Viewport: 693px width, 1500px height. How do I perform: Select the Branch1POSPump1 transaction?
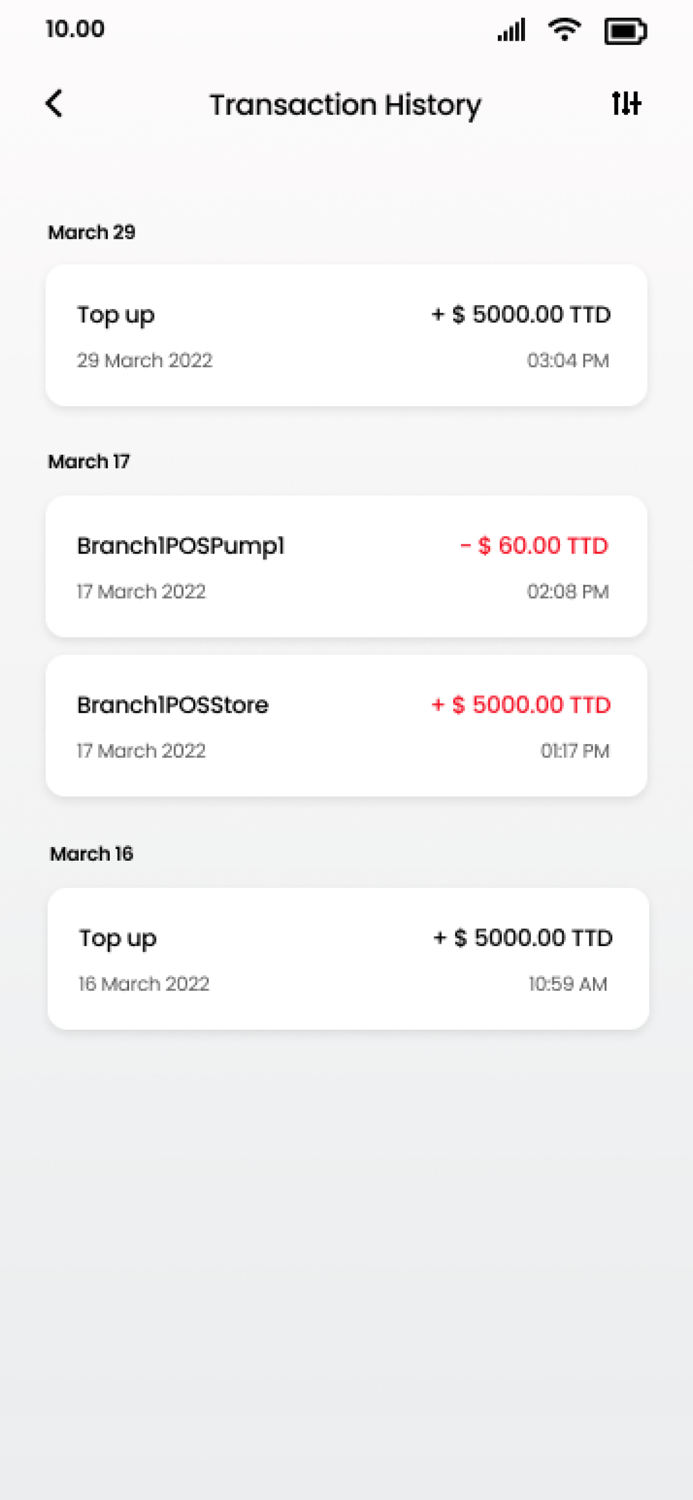coord(346,565)
